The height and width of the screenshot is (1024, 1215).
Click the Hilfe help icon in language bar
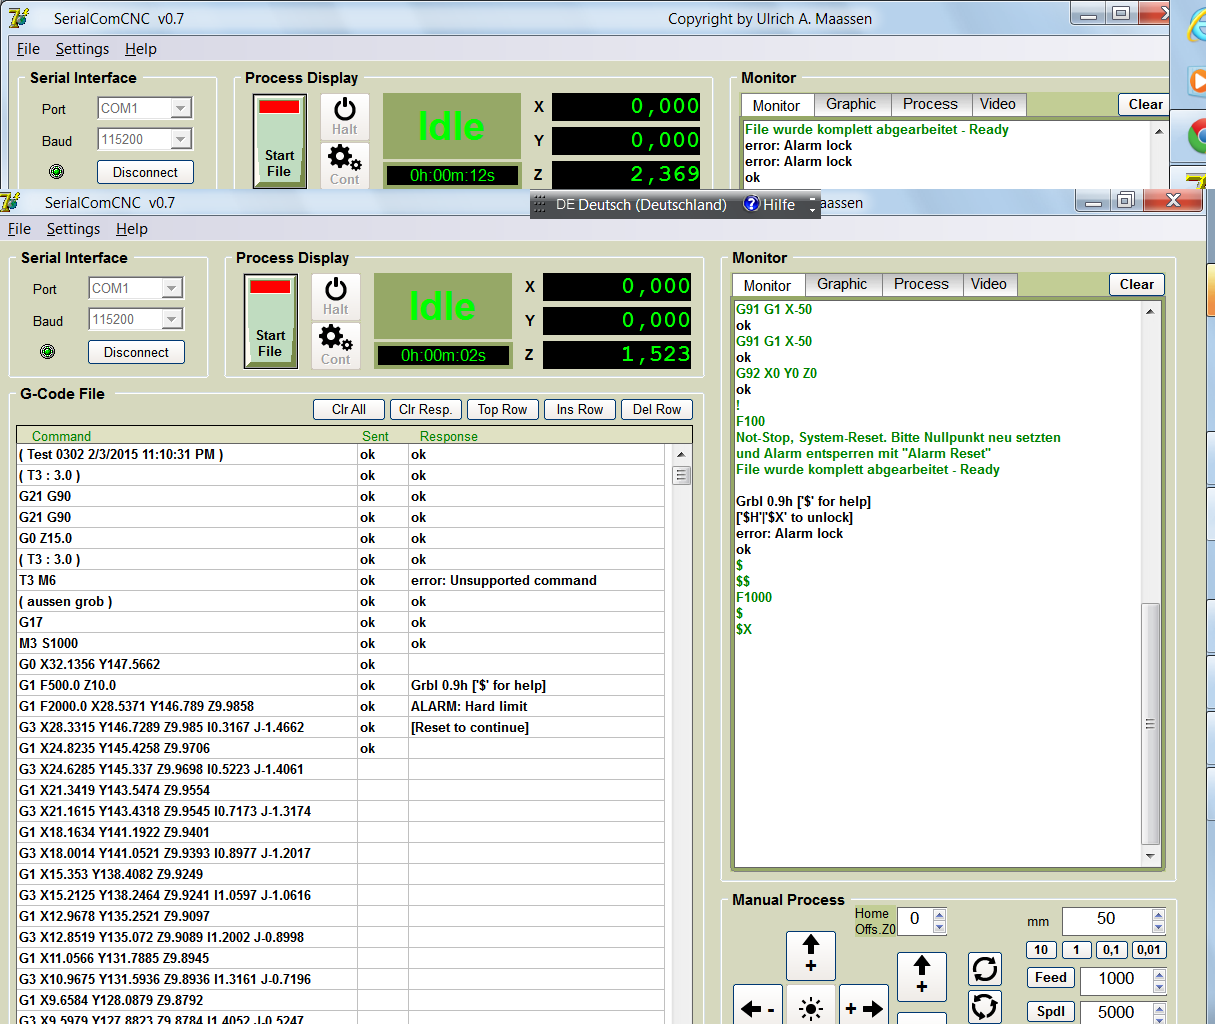click(752, 204)
